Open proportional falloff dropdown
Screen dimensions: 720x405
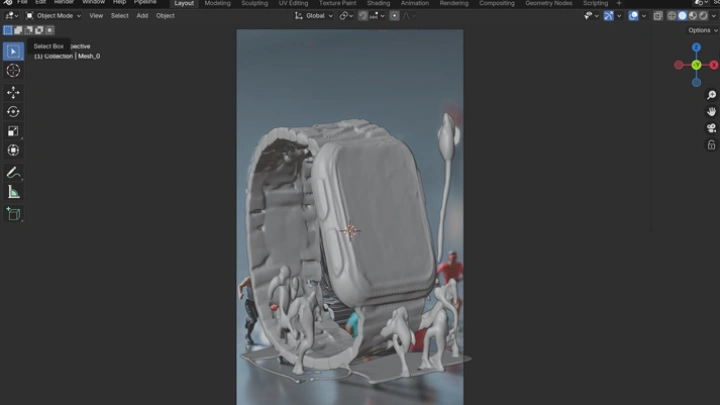coord(409,16)
